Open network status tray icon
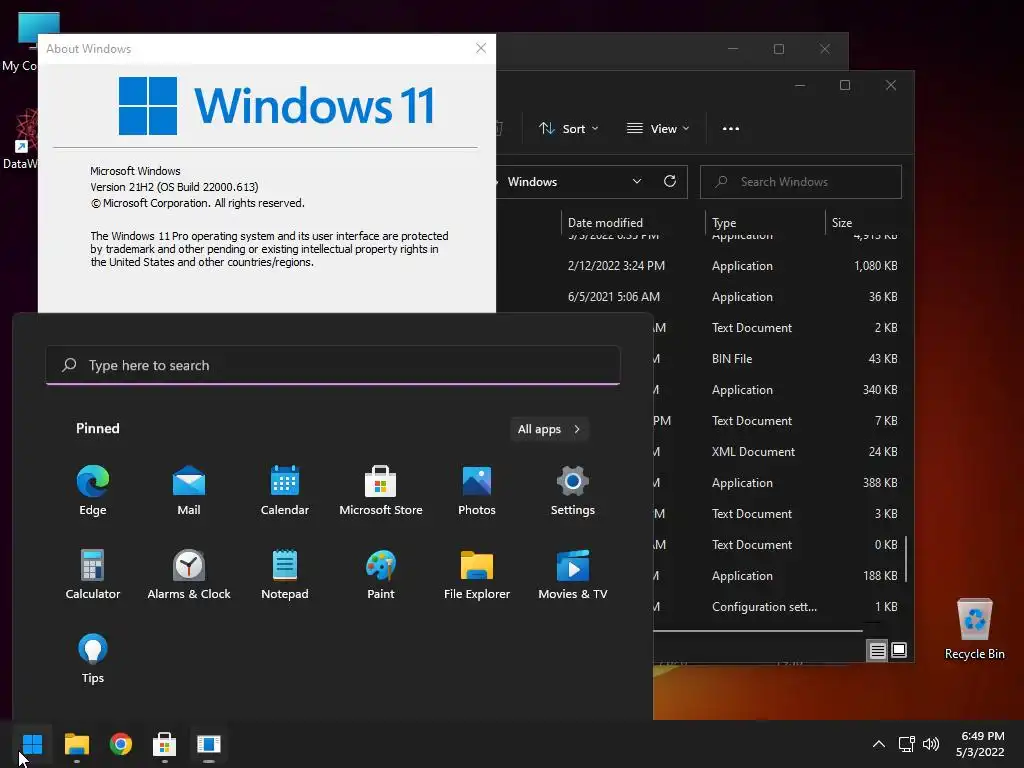Image resolution: width=1024 pixels, height=768 pixels. point(906,744)
